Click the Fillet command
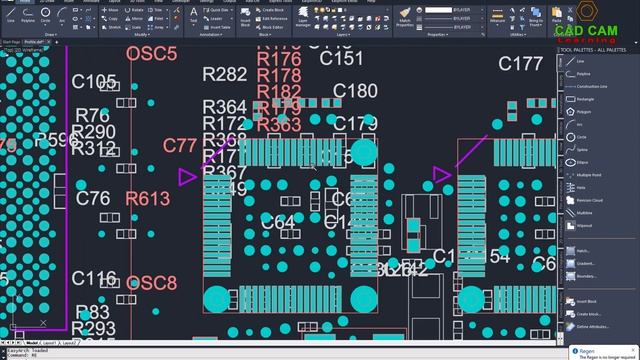The width and height of the screenshot is (640, 360). click(156, 18)
